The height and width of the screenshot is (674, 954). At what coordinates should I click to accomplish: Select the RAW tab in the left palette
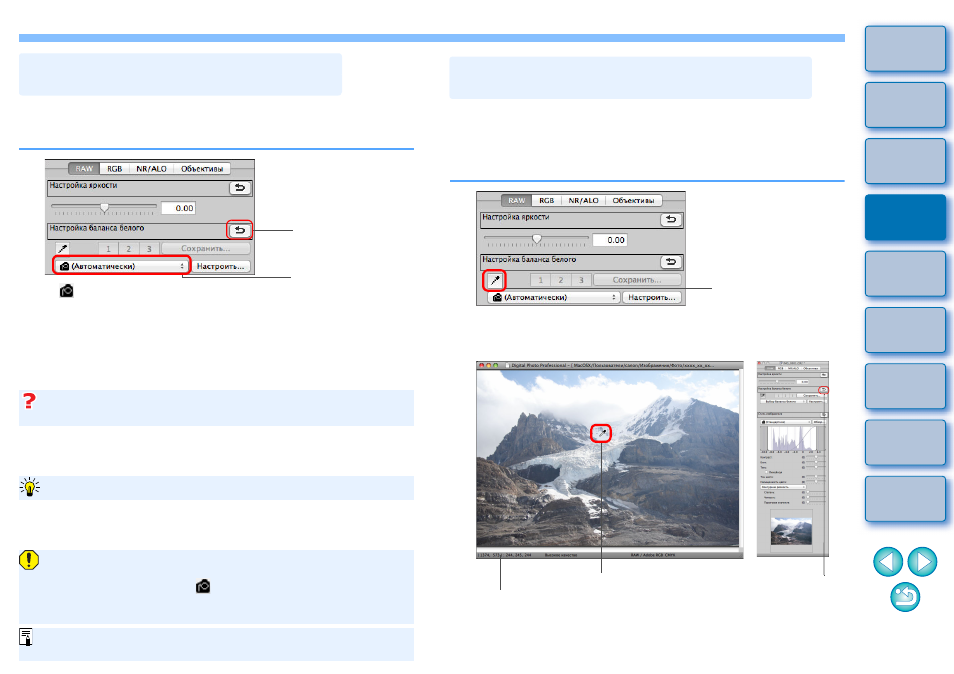(x=84, y=168)
